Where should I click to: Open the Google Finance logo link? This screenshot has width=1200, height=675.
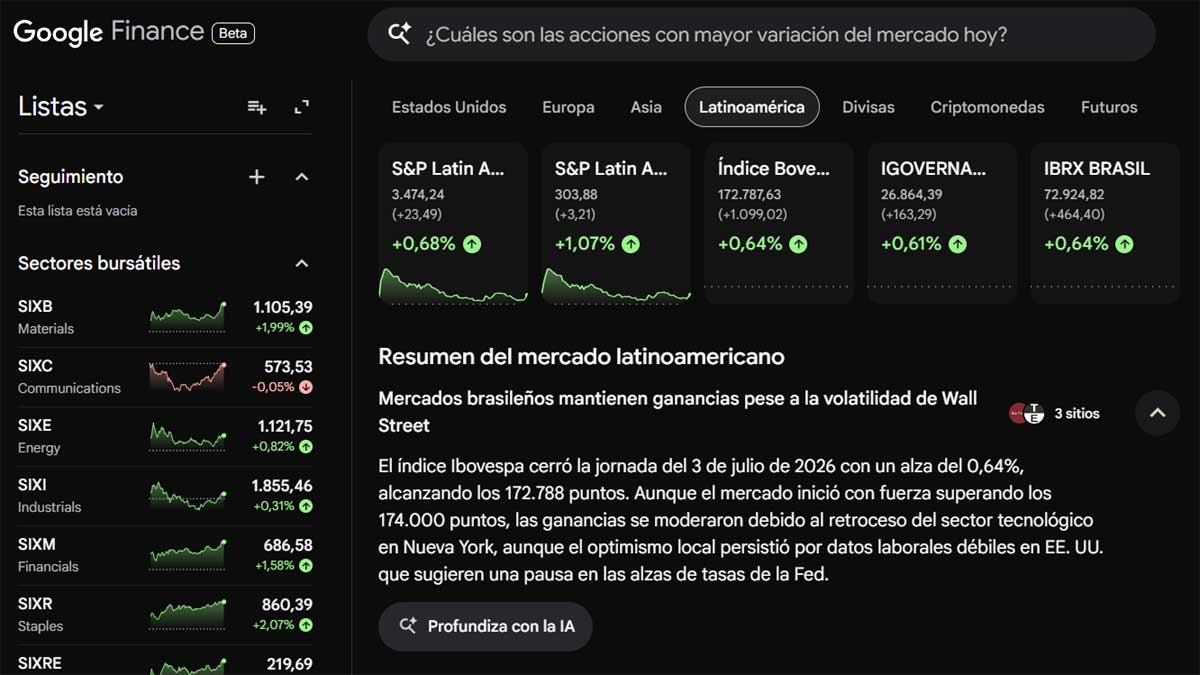click(108, 32)
